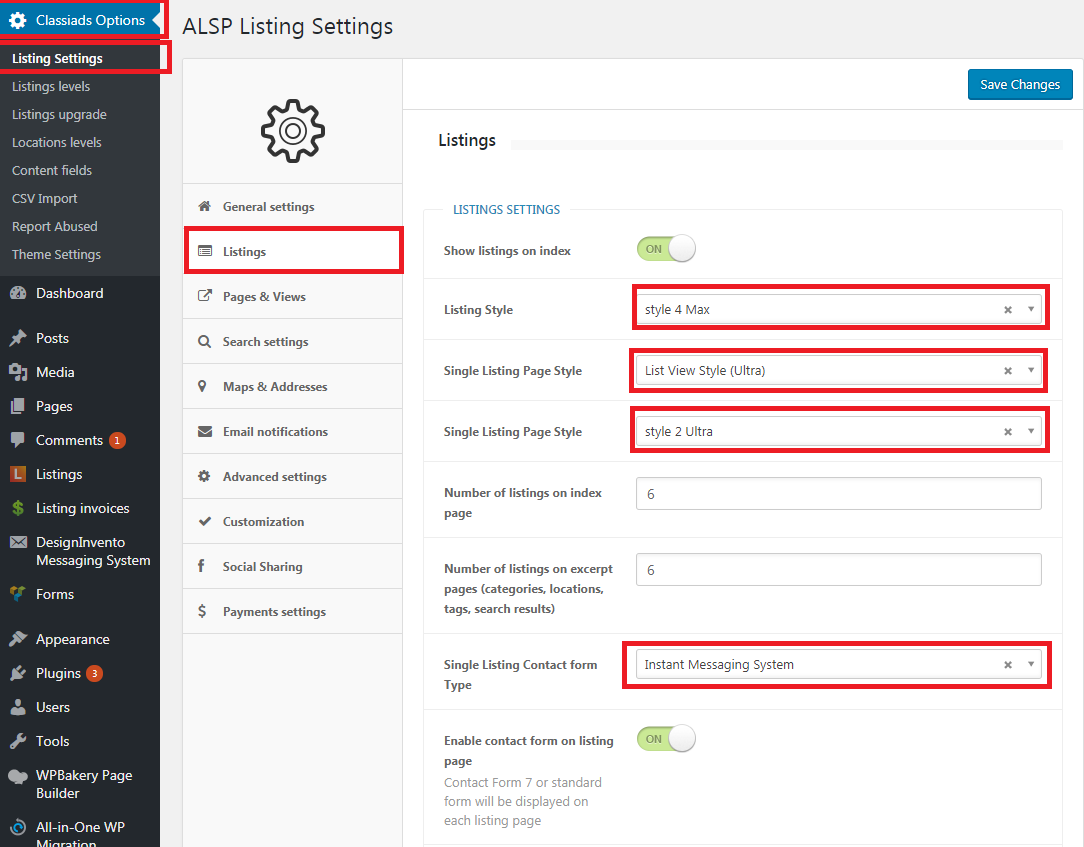This screenshot has height=847, width=1084.
Task: Click the Appearance paintbrush icon
Action: click(x=18, y=639)
